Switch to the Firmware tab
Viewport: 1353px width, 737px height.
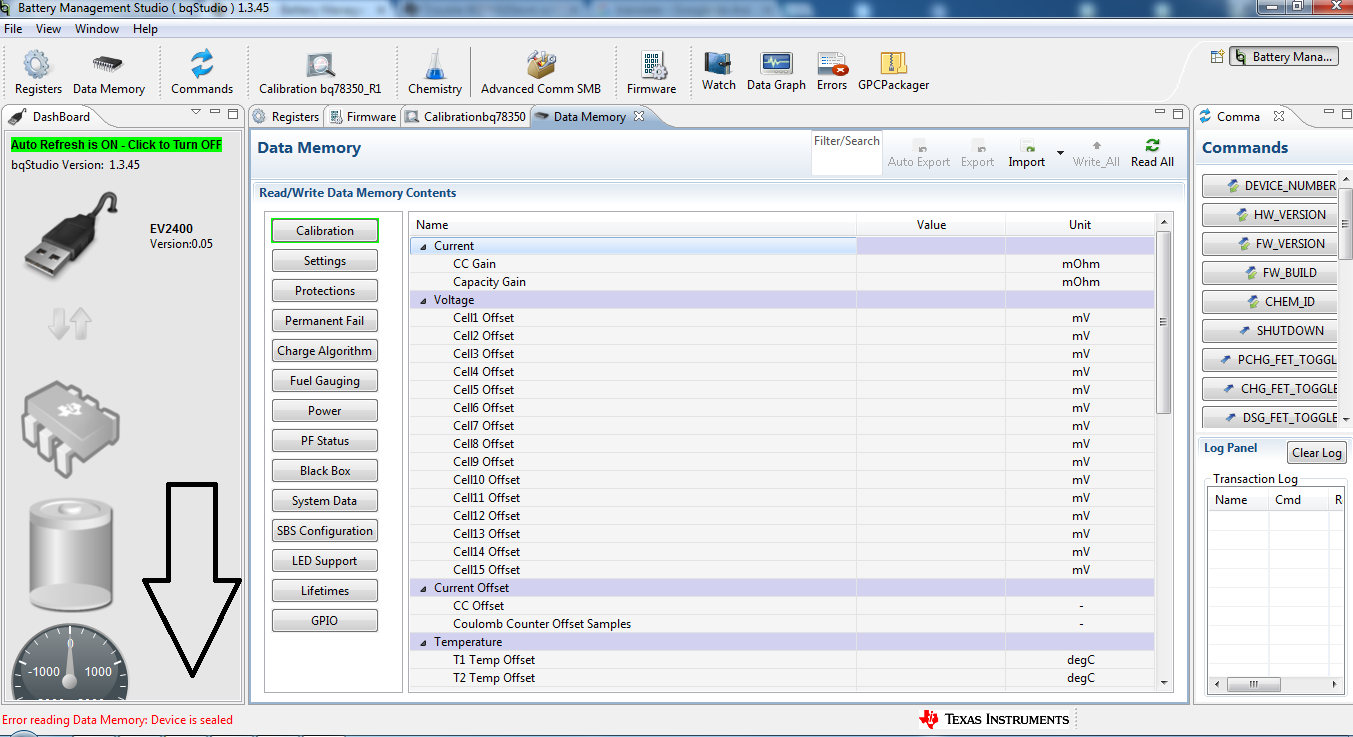coord(363,117)
